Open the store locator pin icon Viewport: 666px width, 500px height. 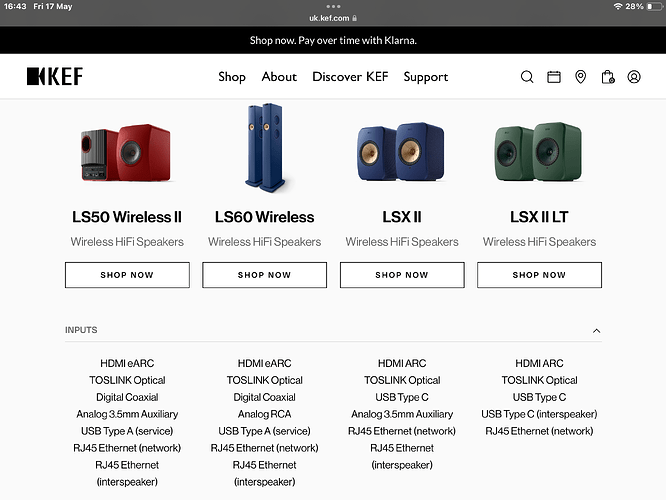click(x=580, y=77)
